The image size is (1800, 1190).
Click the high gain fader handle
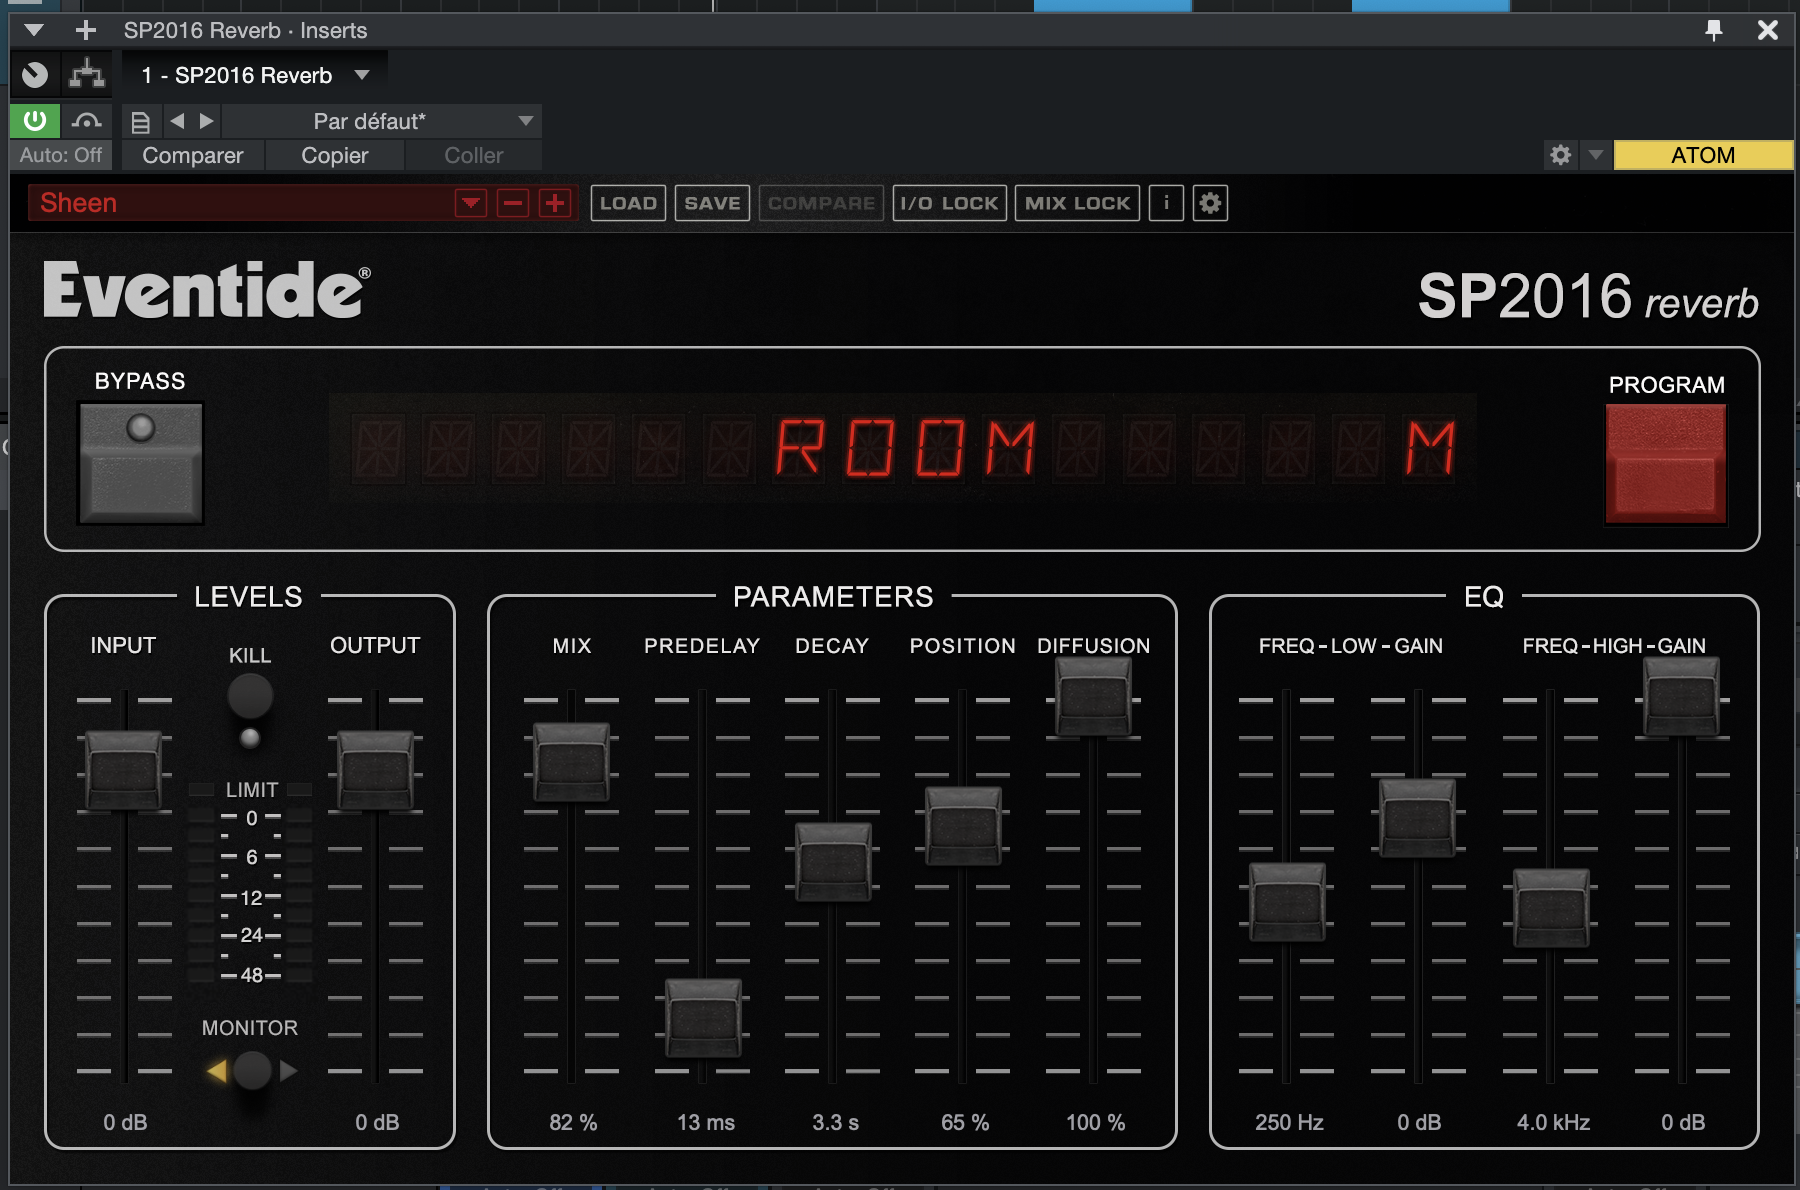tap(1682, 696)
